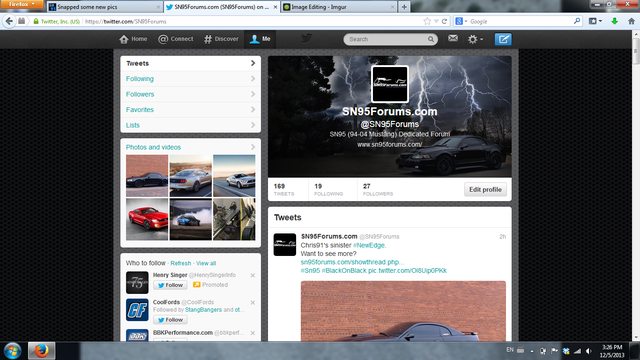Click the Edit profile button
The width and height of the screenshot is (640, 360).
point(485,189)
